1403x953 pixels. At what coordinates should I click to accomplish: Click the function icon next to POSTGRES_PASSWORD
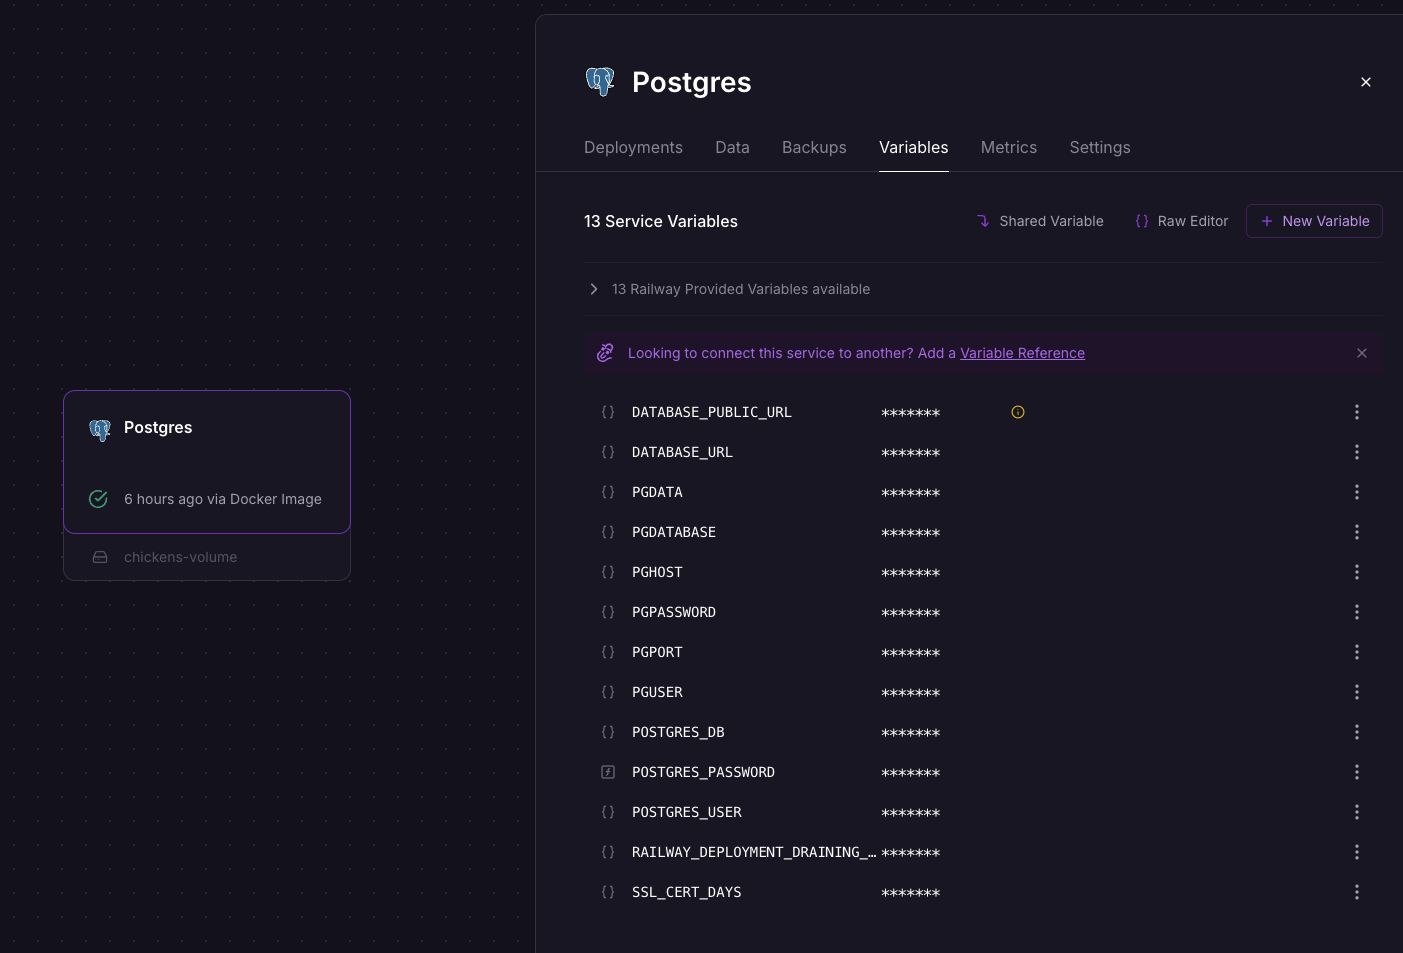(608, 772)
